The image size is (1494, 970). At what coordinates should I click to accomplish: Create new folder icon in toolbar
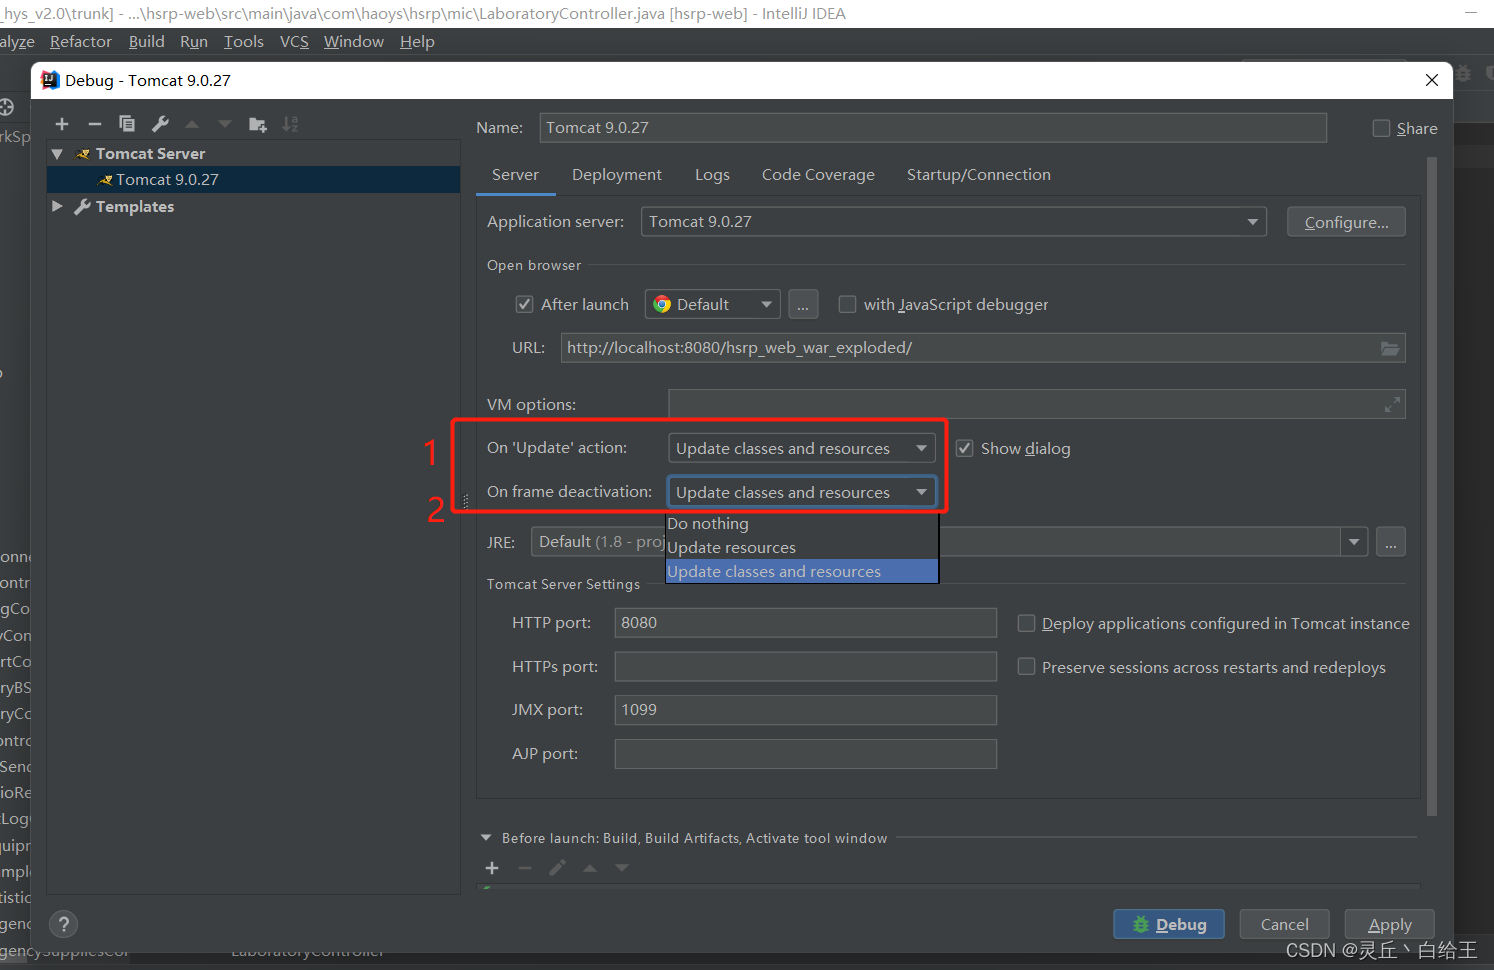(258, 124)
